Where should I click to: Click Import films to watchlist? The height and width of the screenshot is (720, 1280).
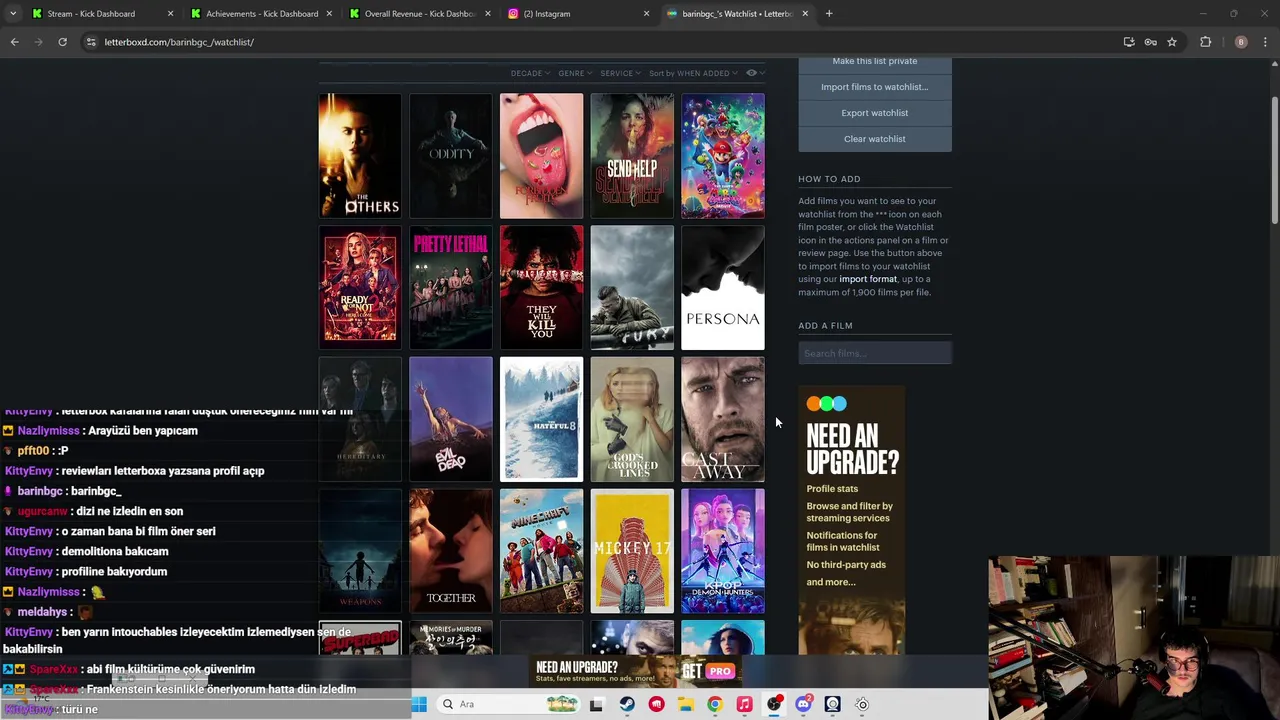pos(875,87)
